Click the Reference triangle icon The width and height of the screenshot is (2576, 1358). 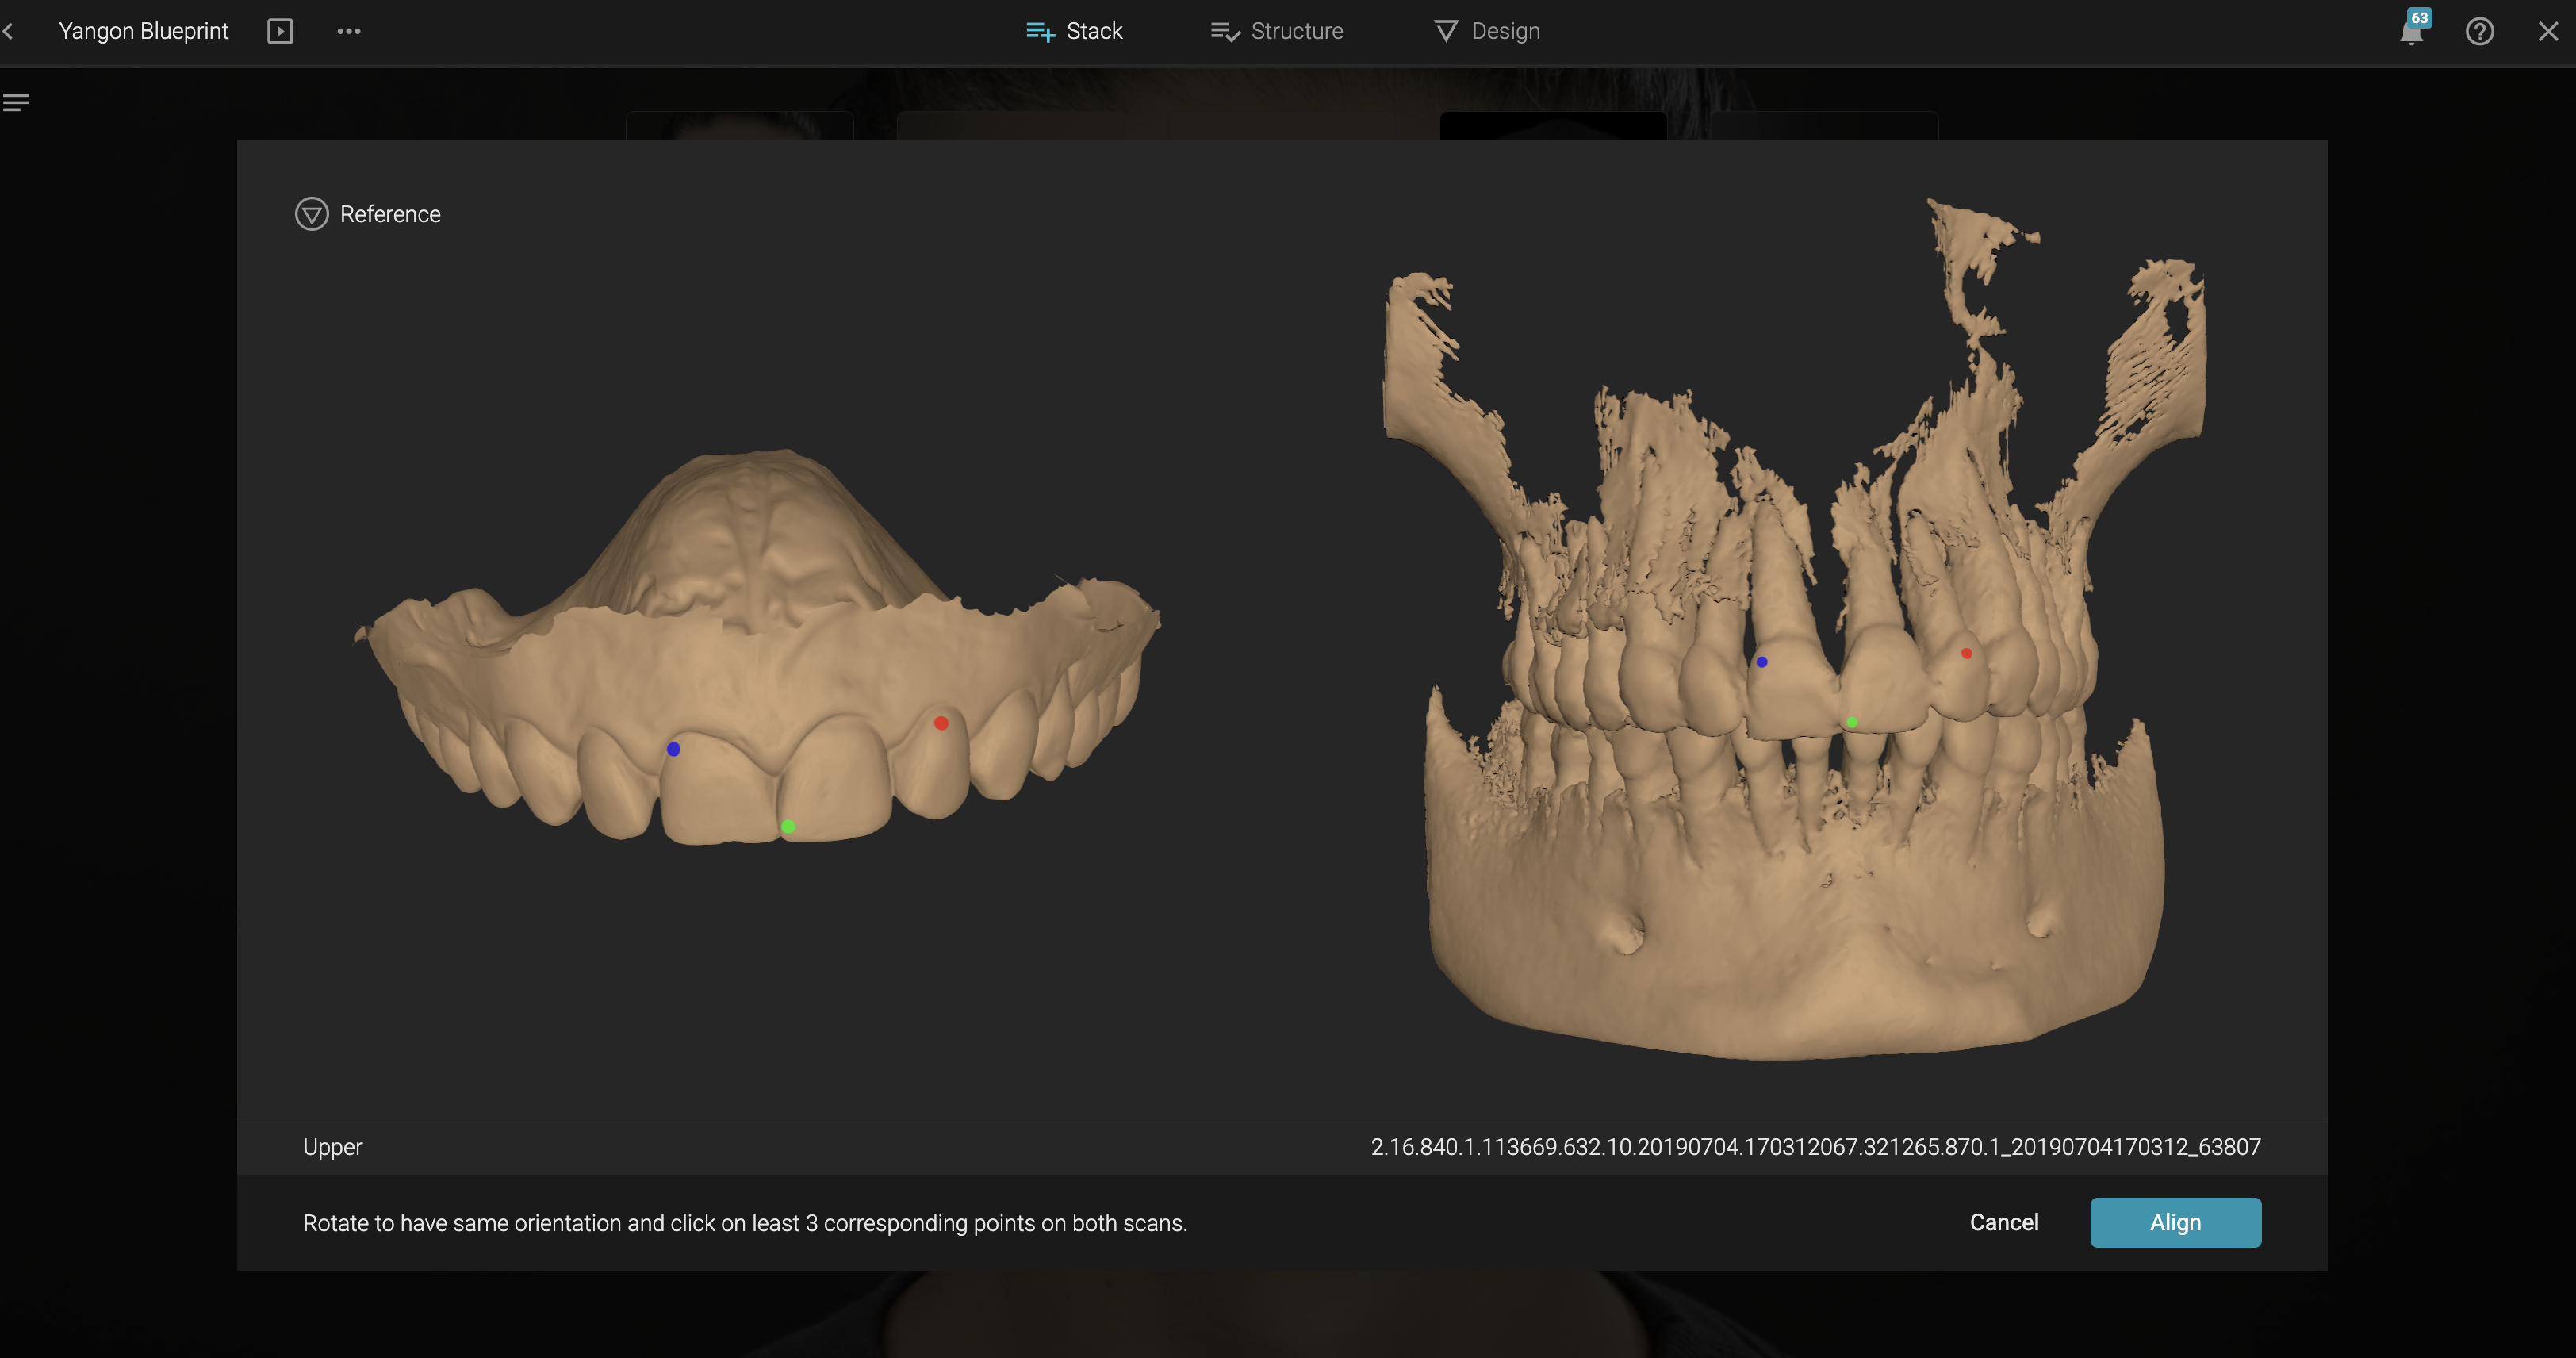tap(311, 214)
